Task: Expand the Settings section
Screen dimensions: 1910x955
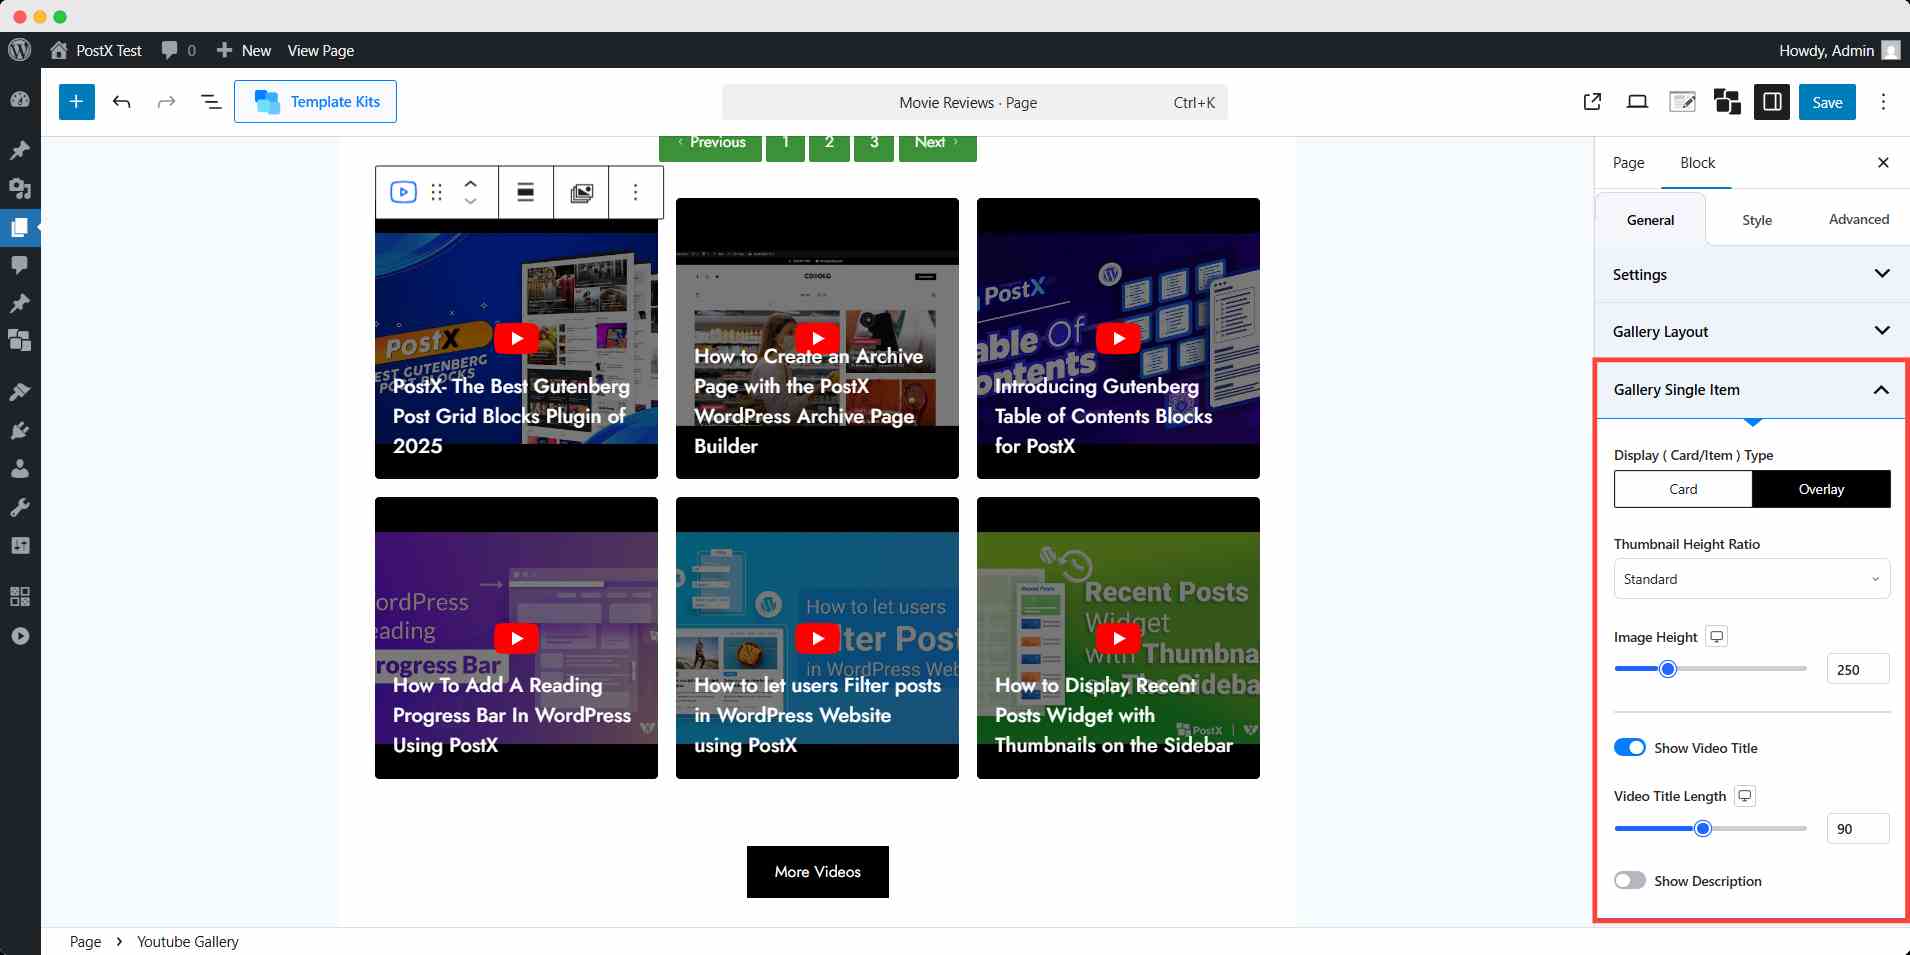Action: point(1750,275)
